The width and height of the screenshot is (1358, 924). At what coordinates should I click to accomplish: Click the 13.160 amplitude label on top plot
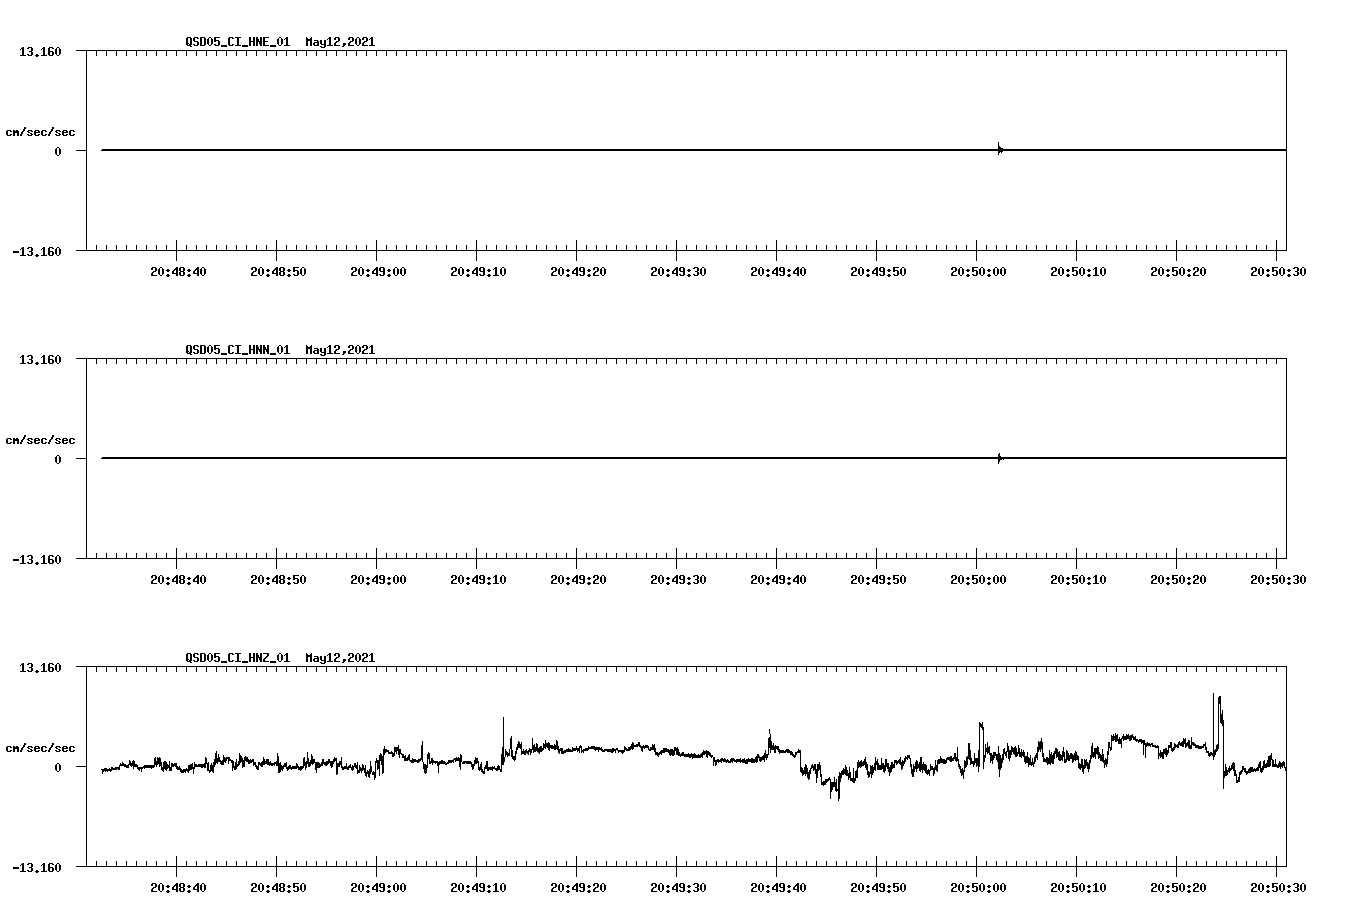pyautogui.click(x=42, y=50)
